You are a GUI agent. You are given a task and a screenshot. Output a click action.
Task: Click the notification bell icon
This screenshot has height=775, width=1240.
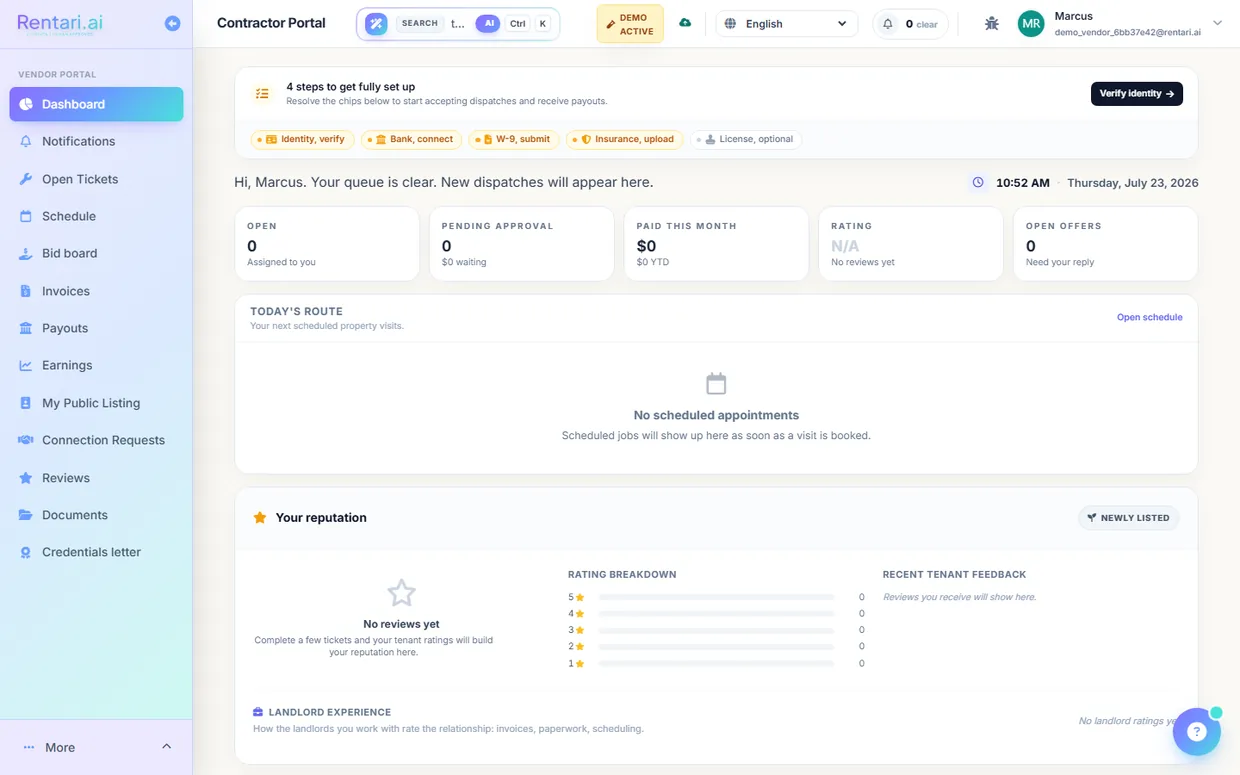click(x=887, y=24)
